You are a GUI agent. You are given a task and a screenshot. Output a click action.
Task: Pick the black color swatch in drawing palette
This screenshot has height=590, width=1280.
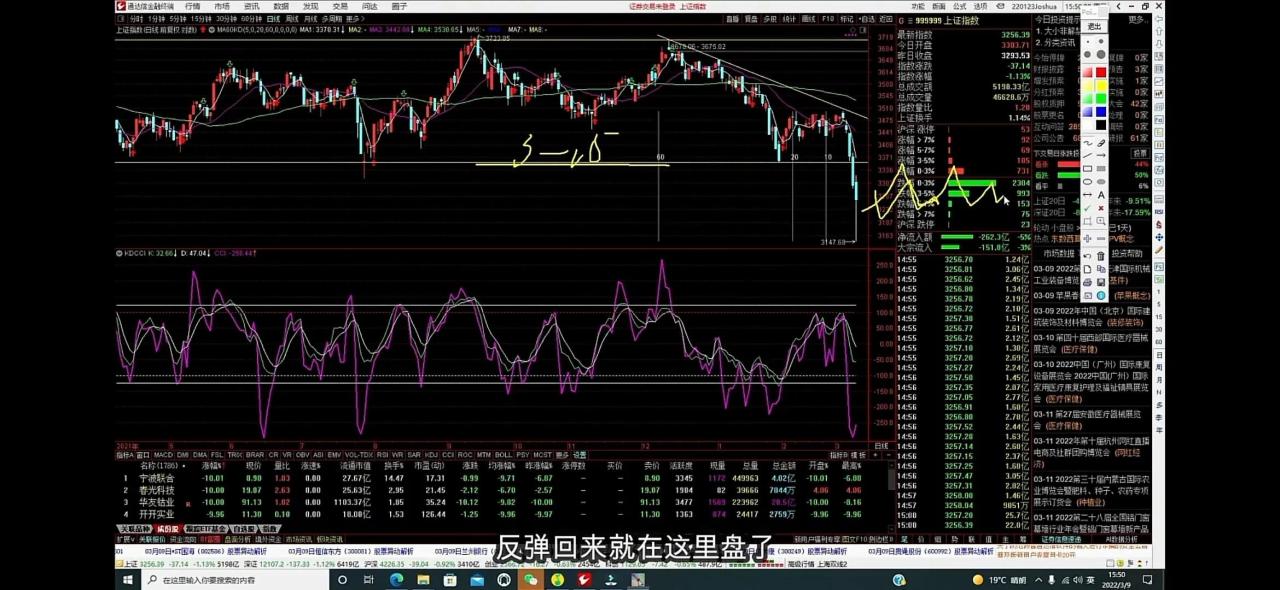(1100, 124)
